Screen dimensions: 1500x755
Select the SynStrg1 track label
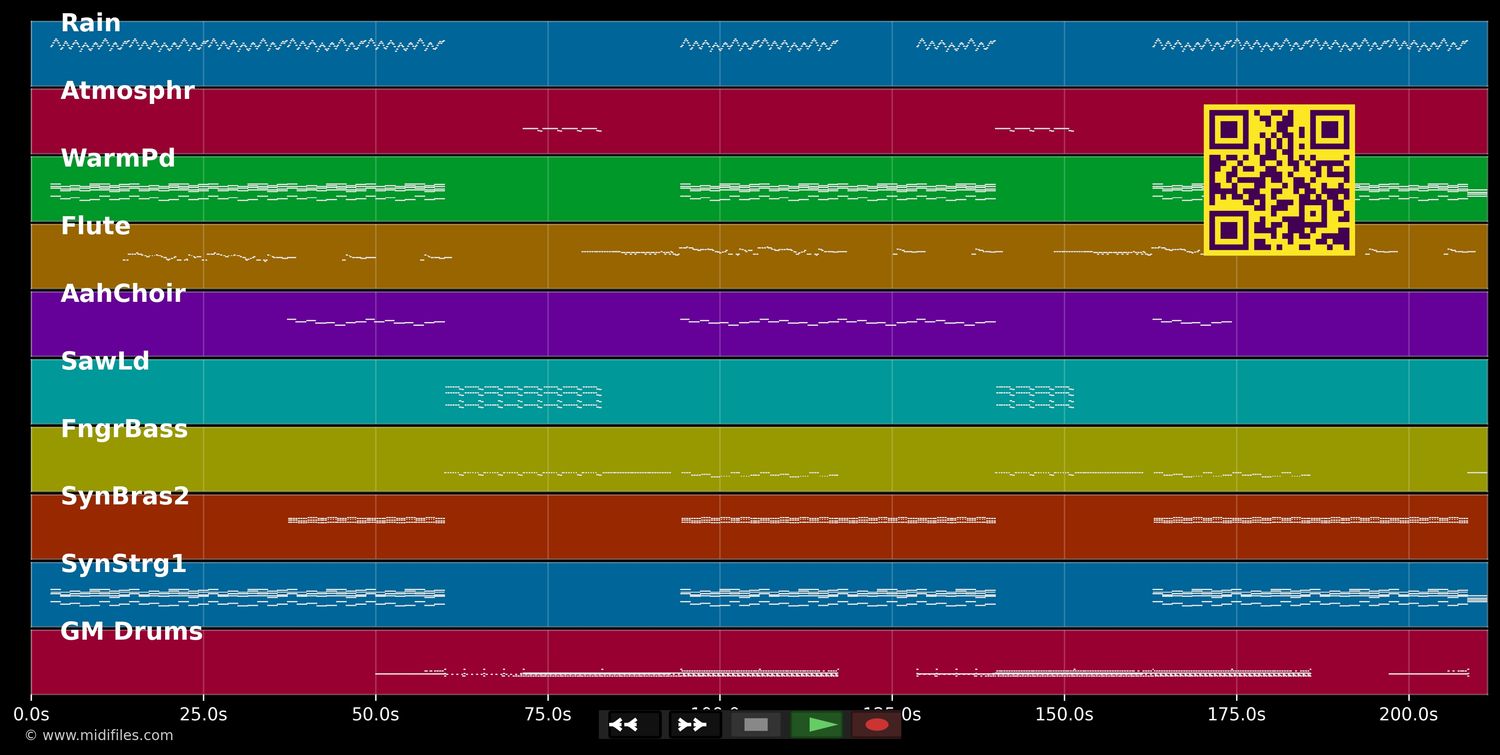pyautogui.click(x=125, y=563)
